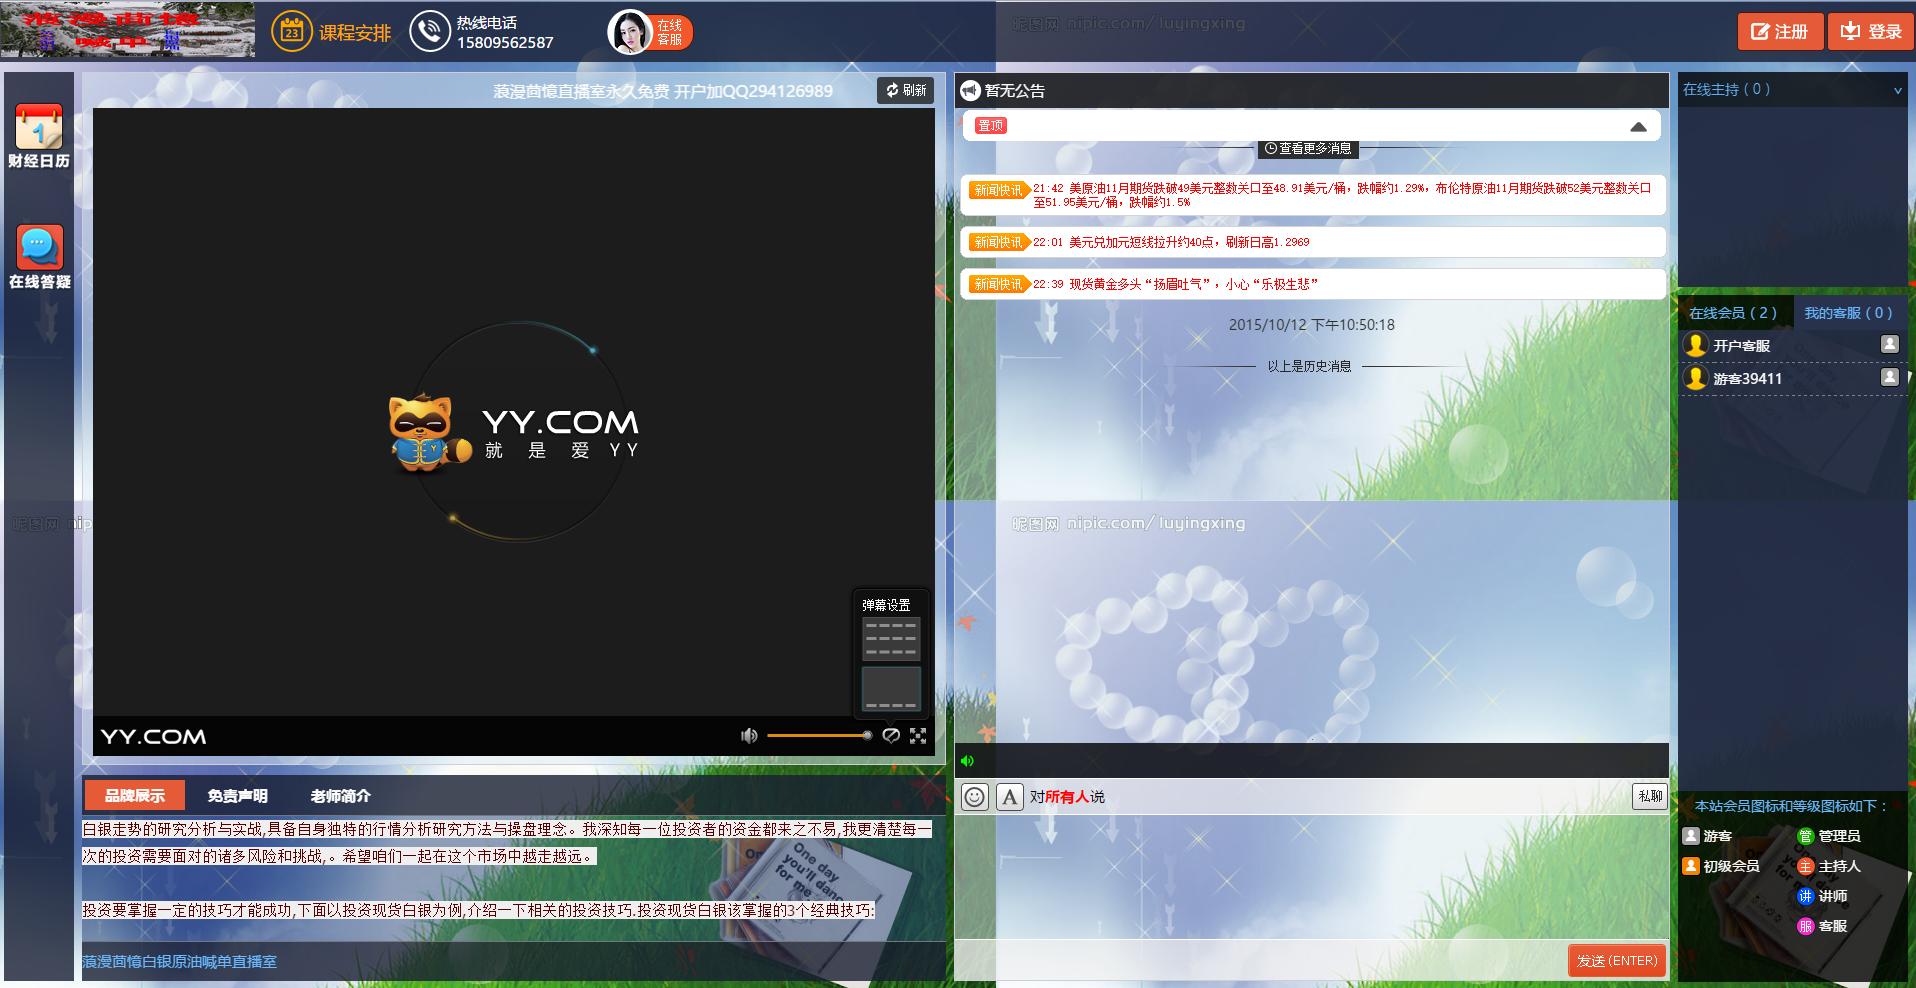The height and width of the screenshot is (988, 1916).
Task: Switch to 免责声明 tab
Action: coord(237,796)
